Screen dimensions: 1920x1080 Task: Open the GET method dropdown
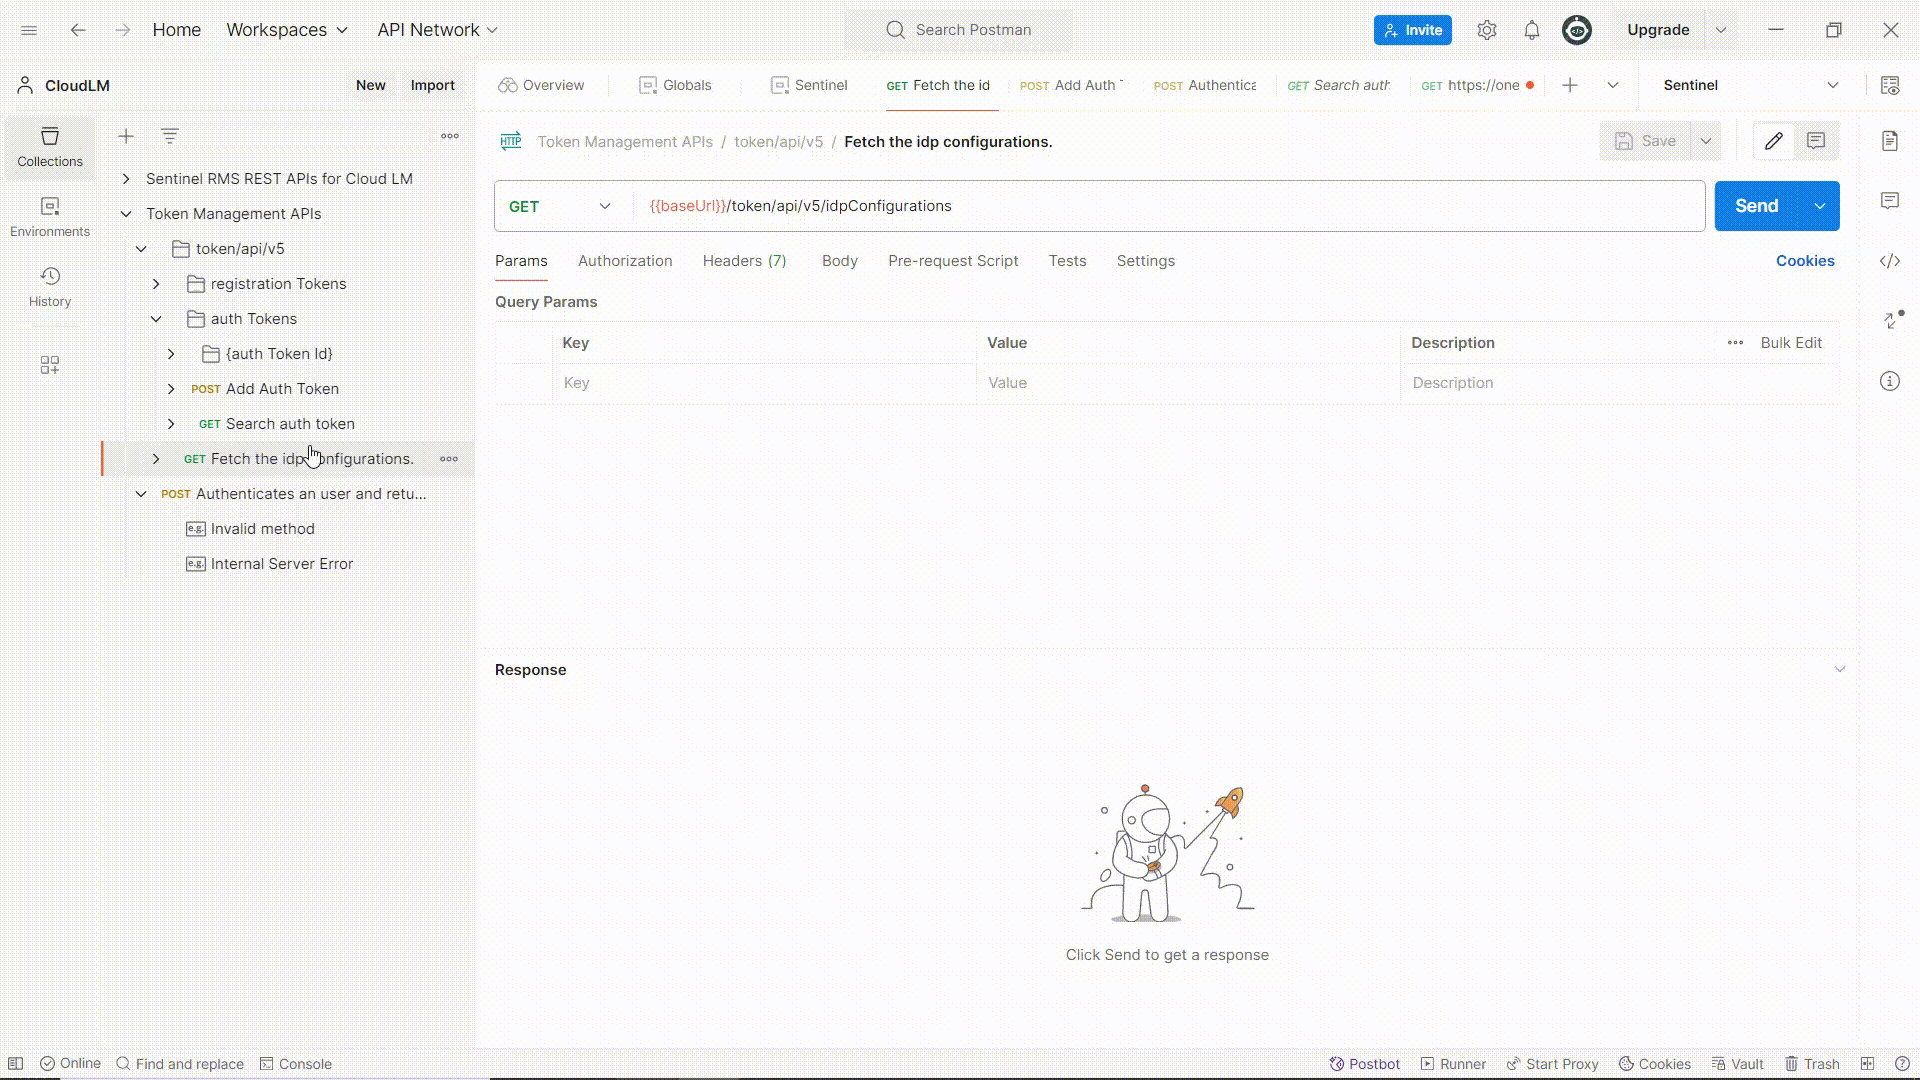coord(560,206)
